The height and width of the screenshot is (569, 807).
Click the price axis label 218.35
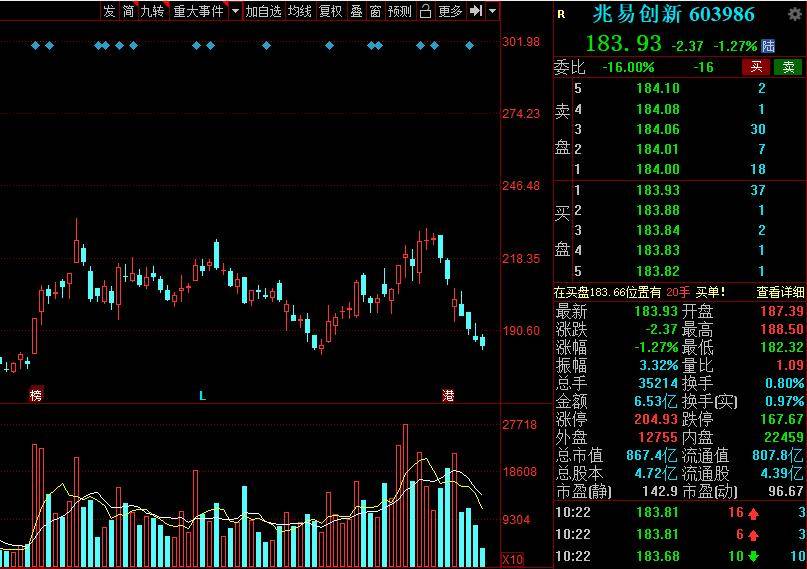tap(521, 259)
